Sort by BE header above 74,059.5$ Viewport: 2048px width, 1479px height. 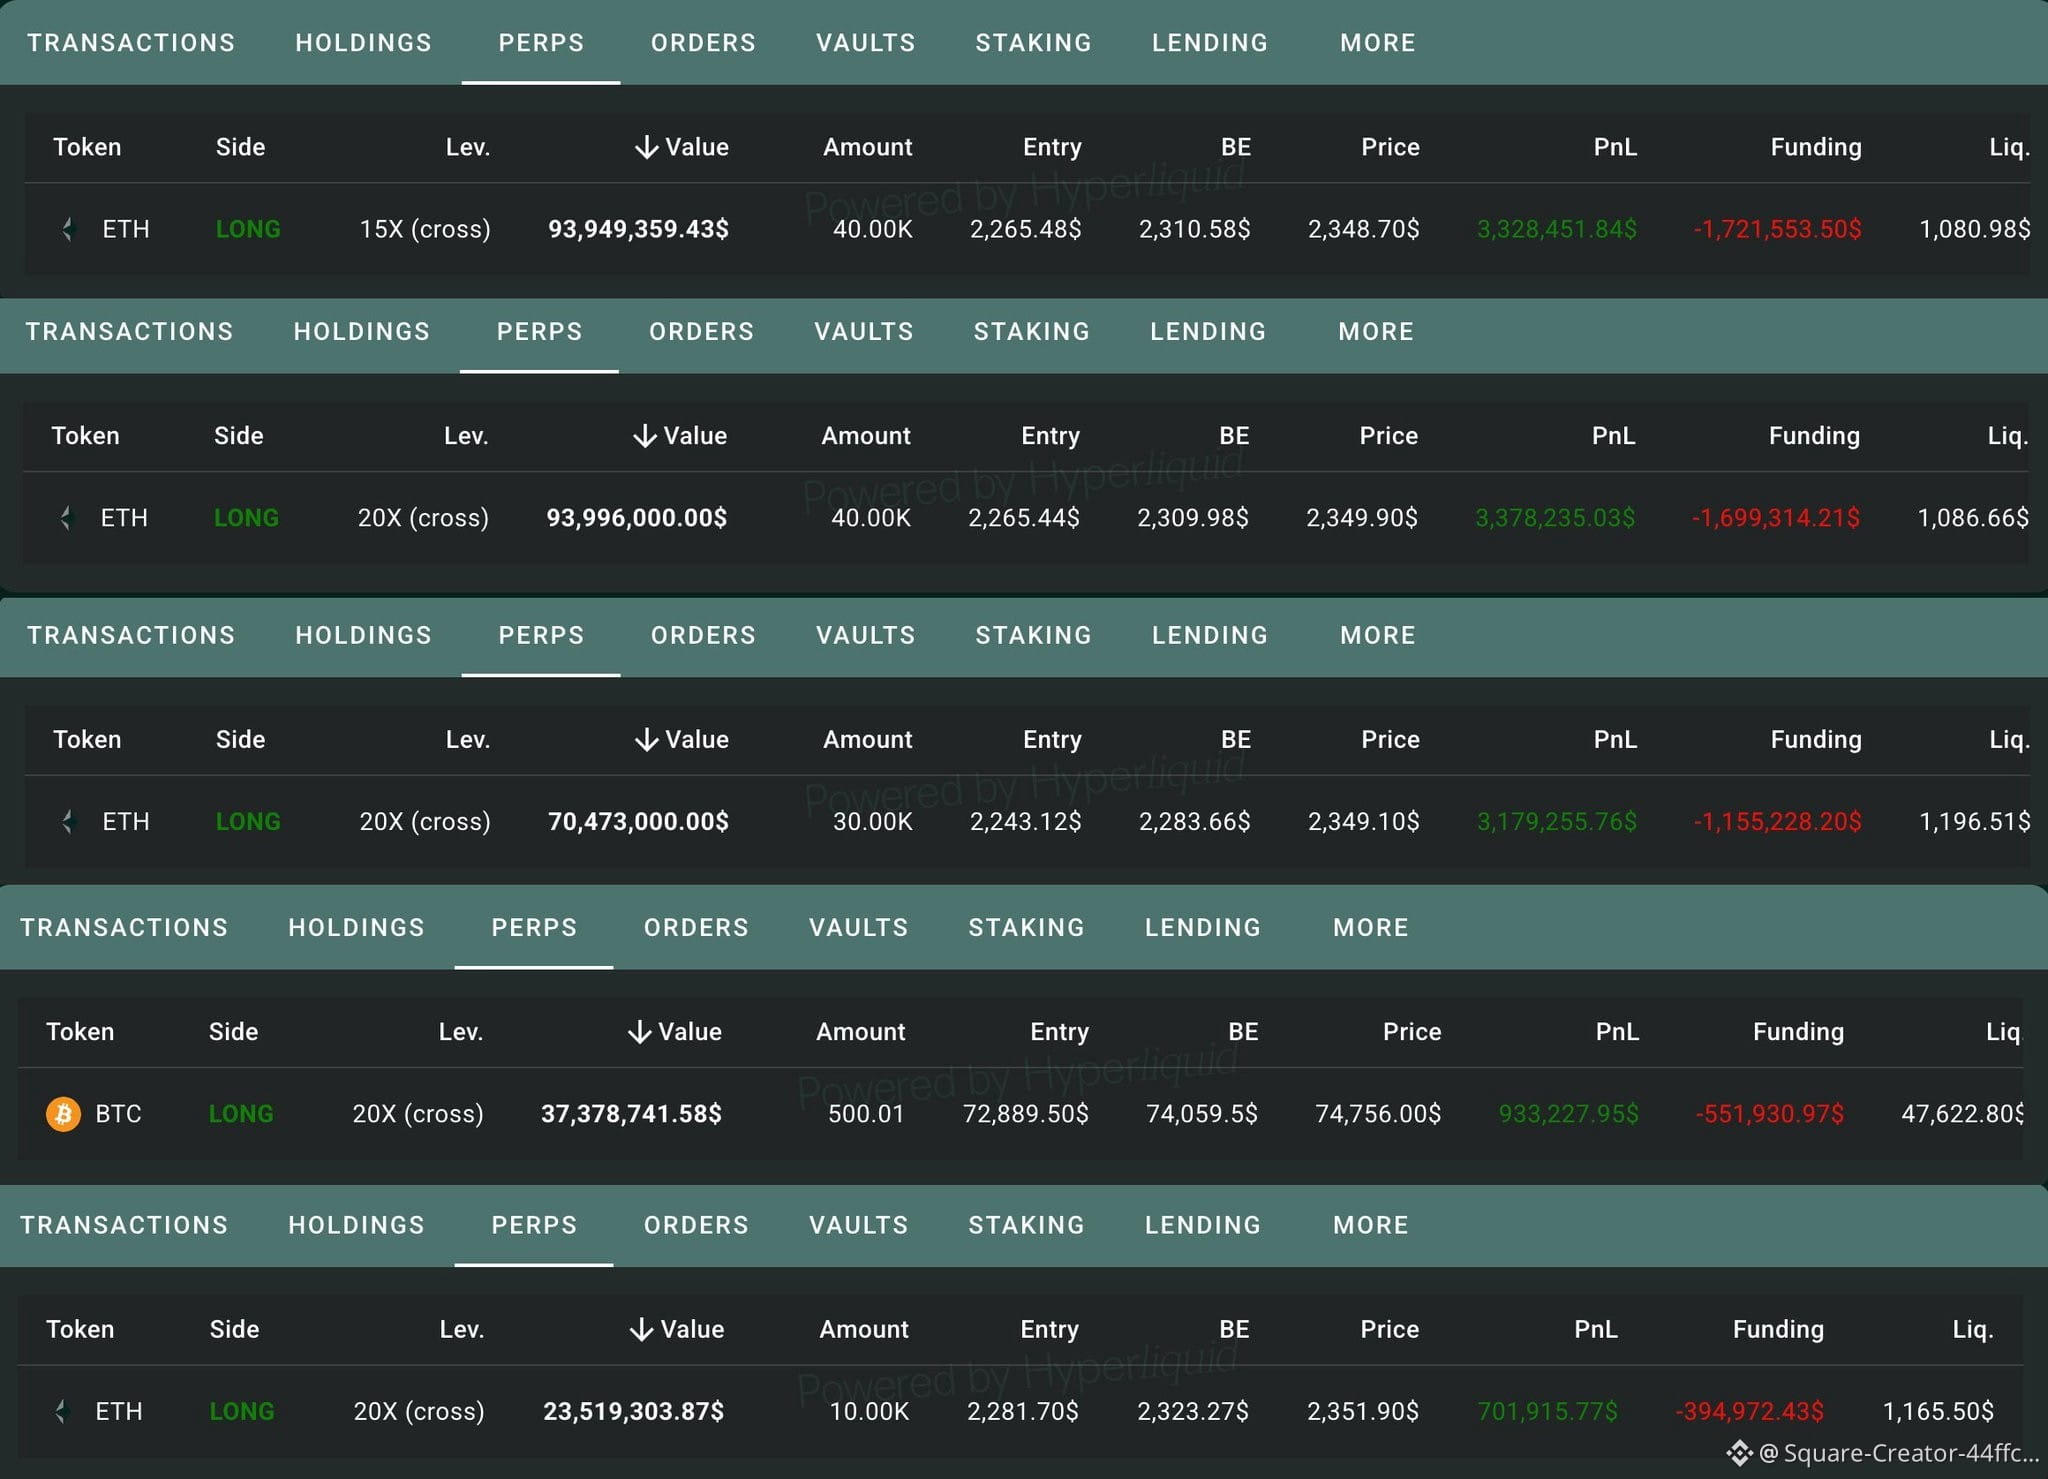coord(1243,1032)
